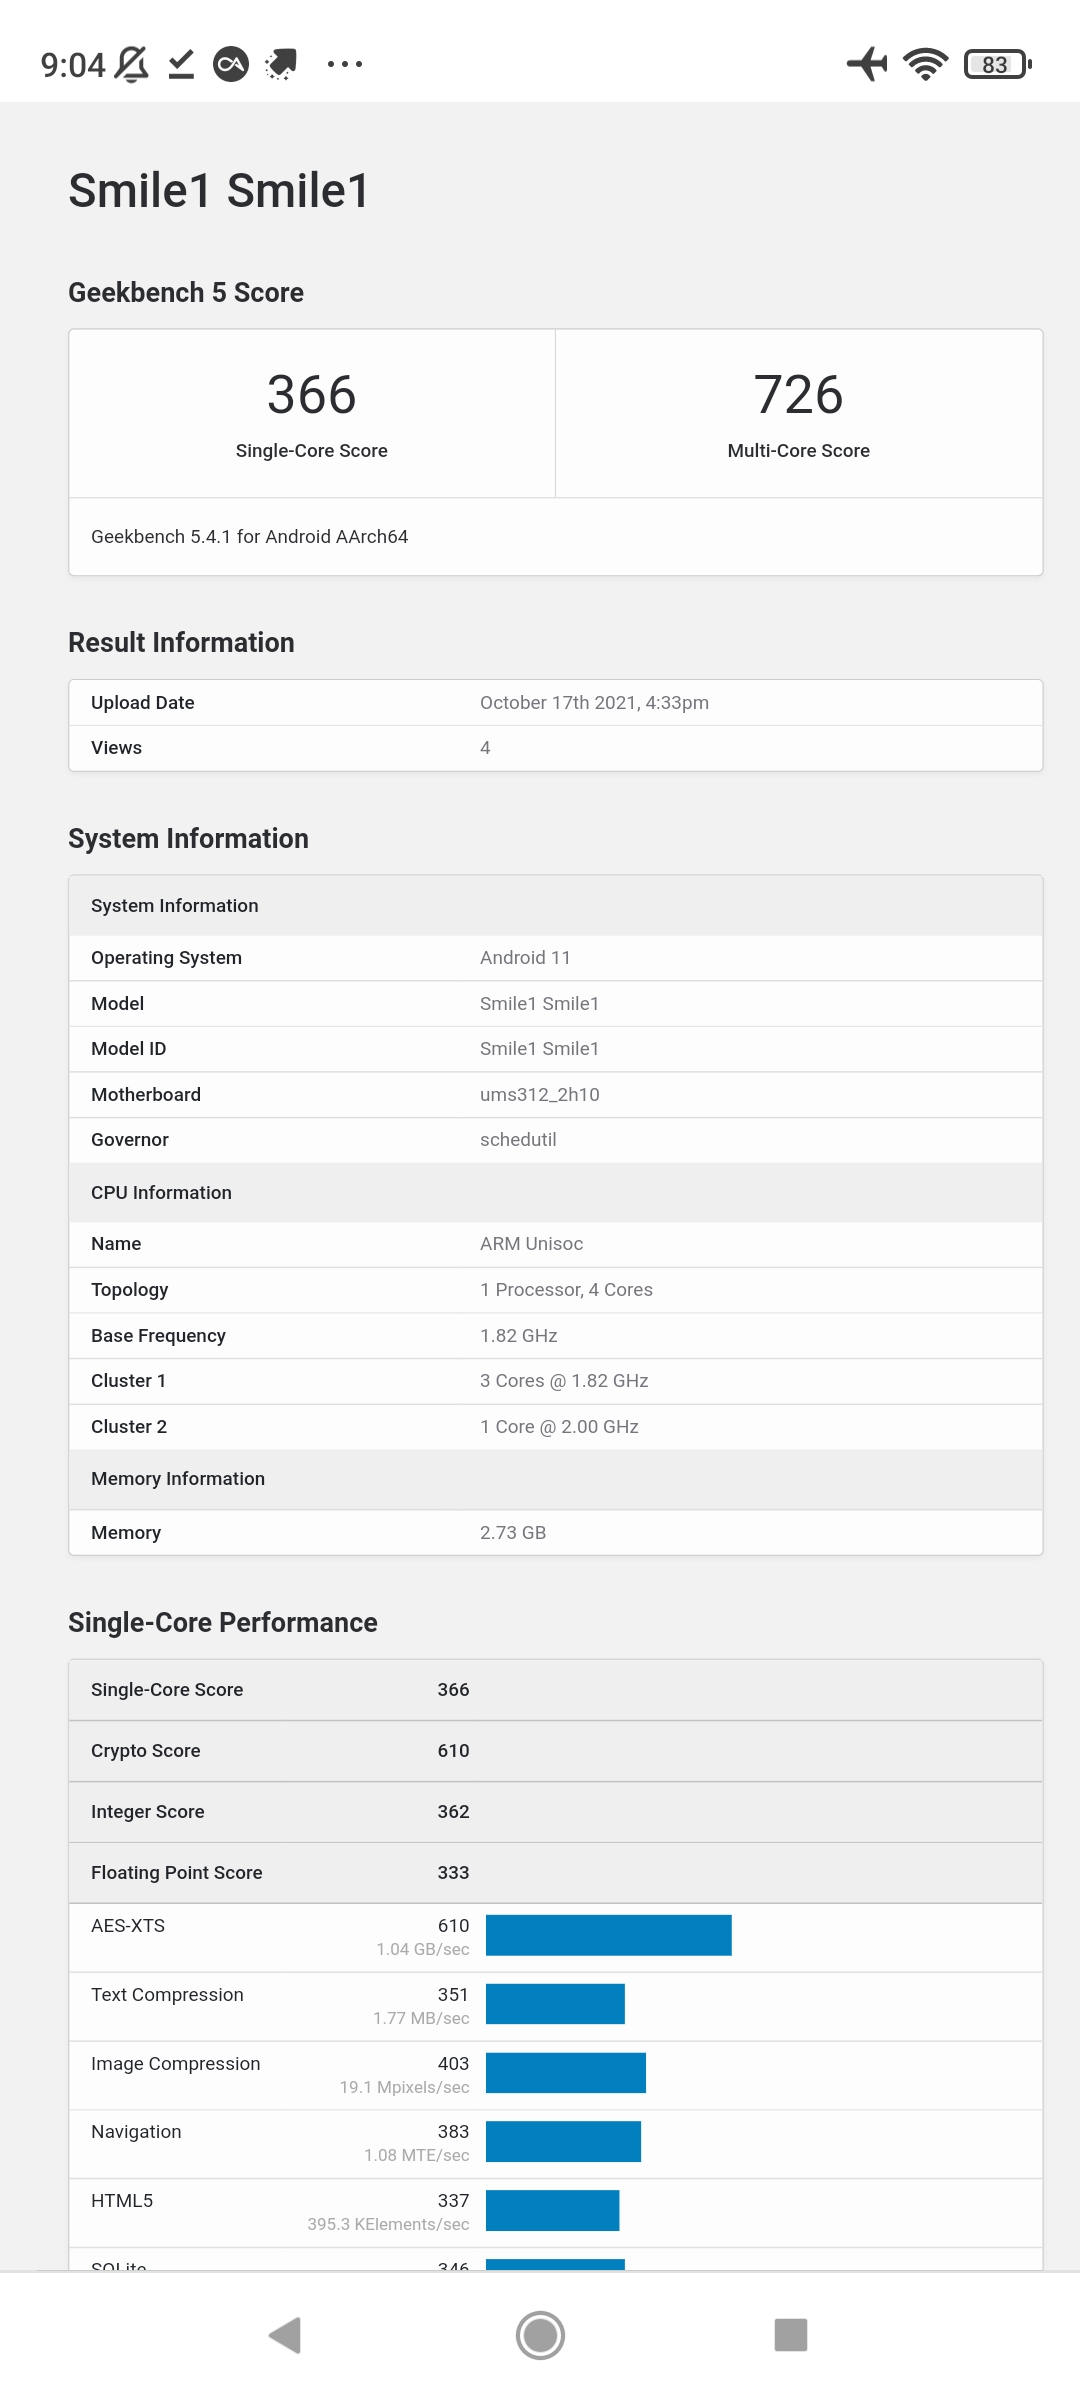Tap the Crypto Score row

(x=555, y=1751)
